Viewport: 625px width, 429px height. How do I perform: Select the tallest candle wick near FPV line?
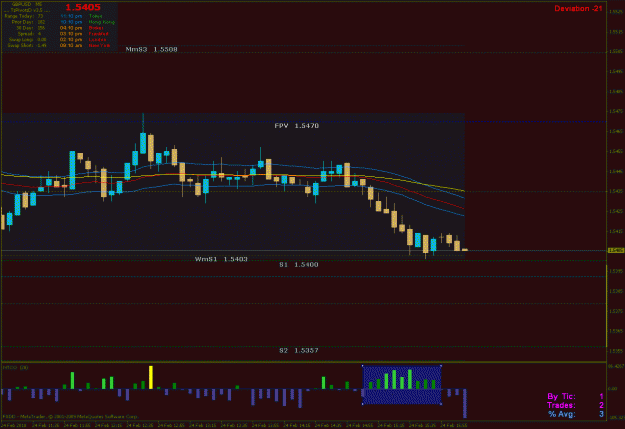(143, 123)
